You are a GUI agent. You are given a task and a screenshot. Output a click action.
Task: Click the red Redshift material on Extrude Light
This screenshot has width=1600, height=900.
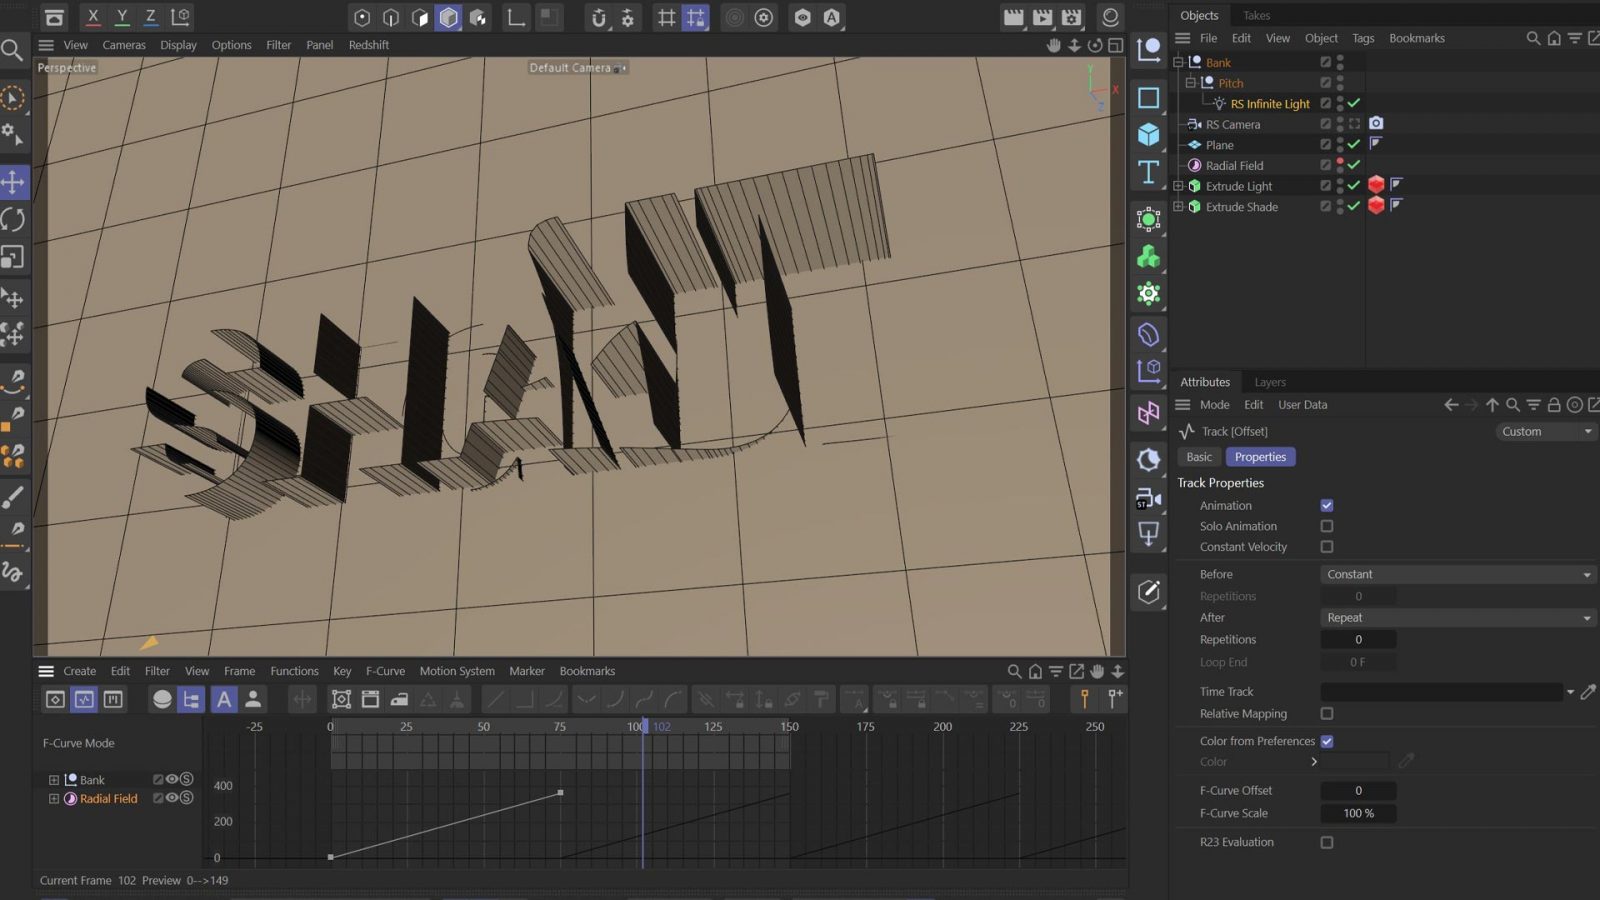pos(1376,184)
